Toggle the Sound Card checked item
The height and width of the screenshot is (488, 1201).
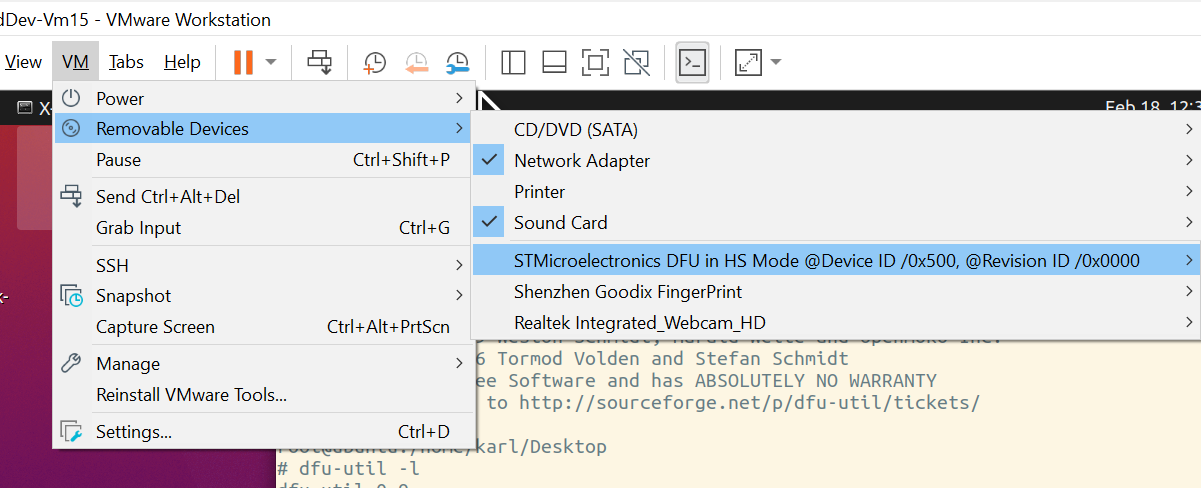[x=836, y=223]
